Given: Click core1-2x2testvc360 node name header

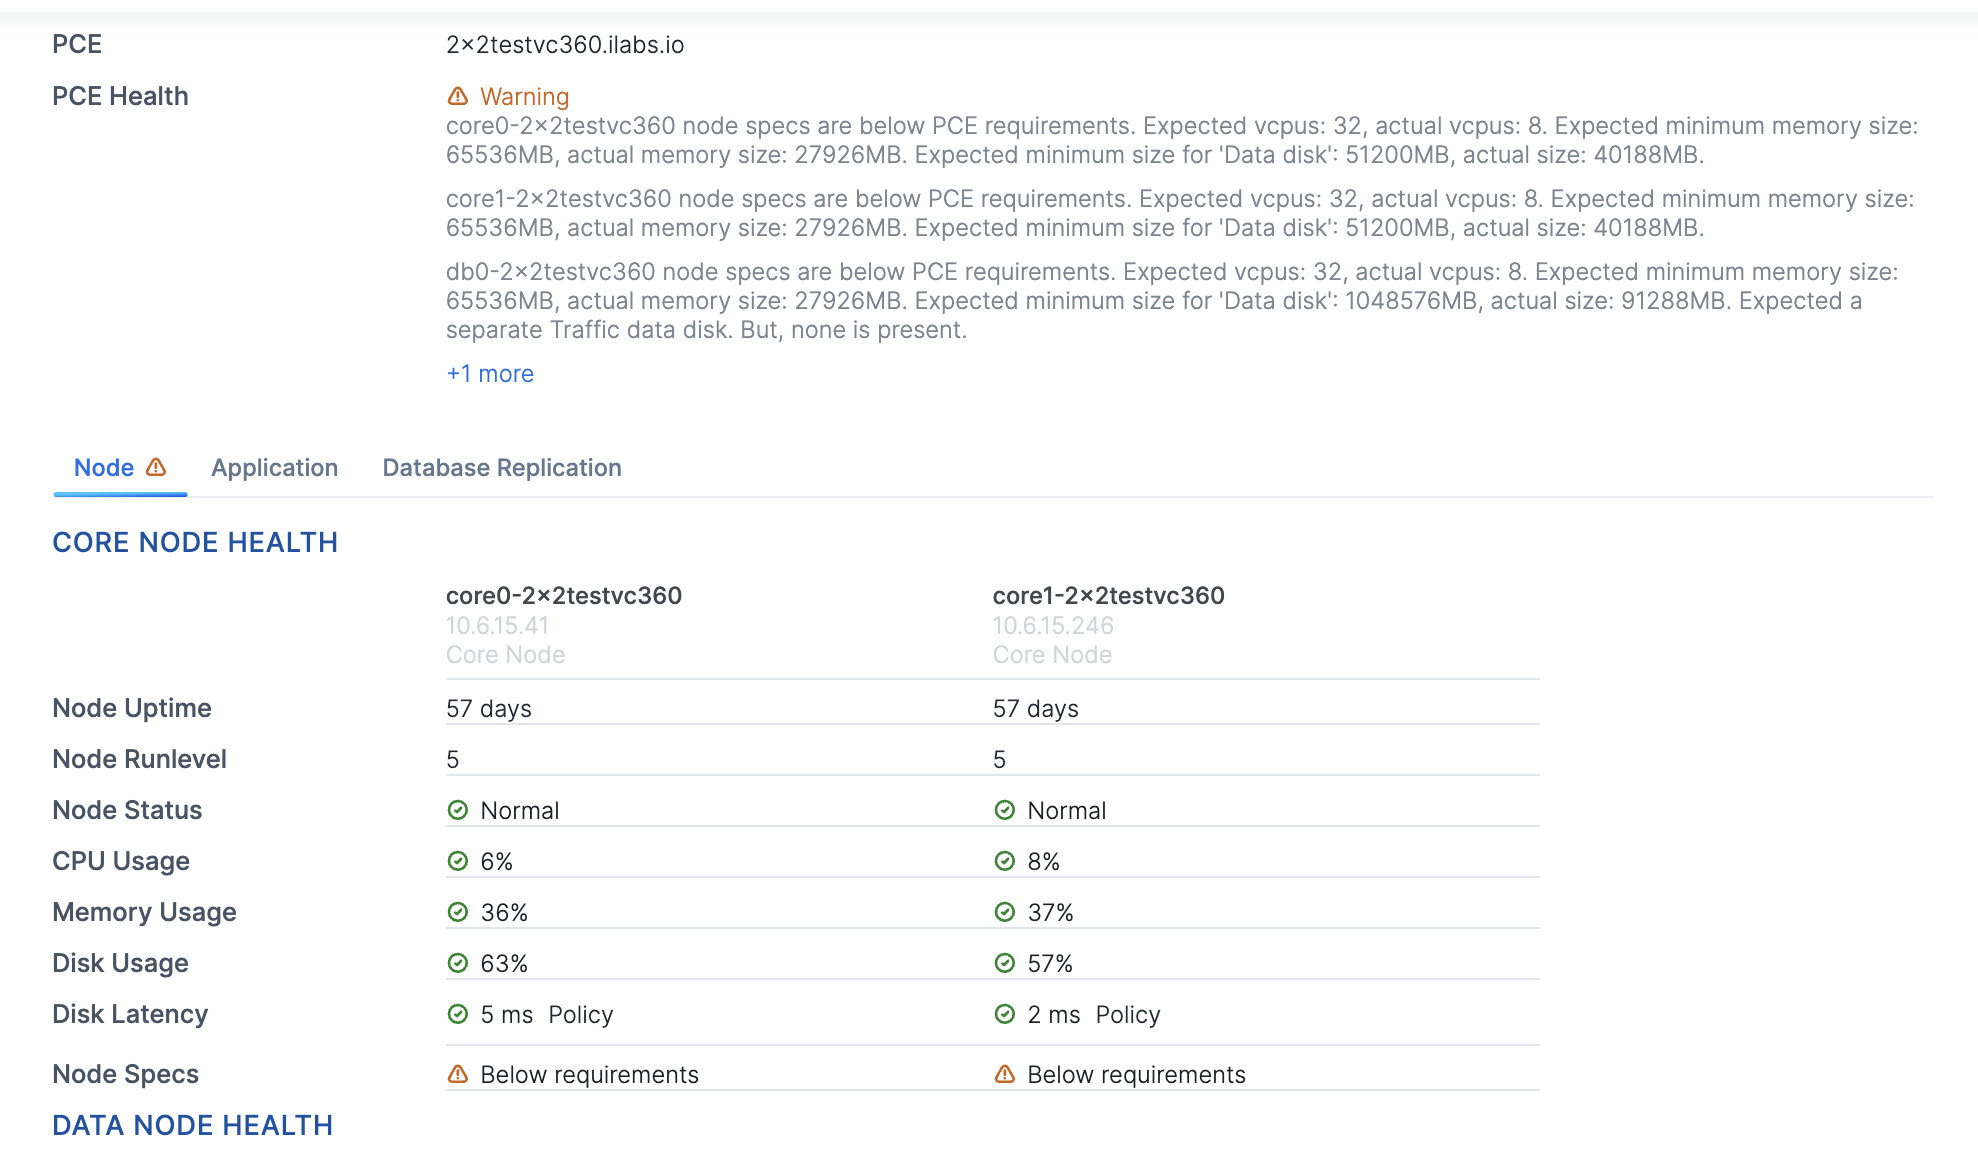Looking at the screenshot, I should pos(1108,596).
